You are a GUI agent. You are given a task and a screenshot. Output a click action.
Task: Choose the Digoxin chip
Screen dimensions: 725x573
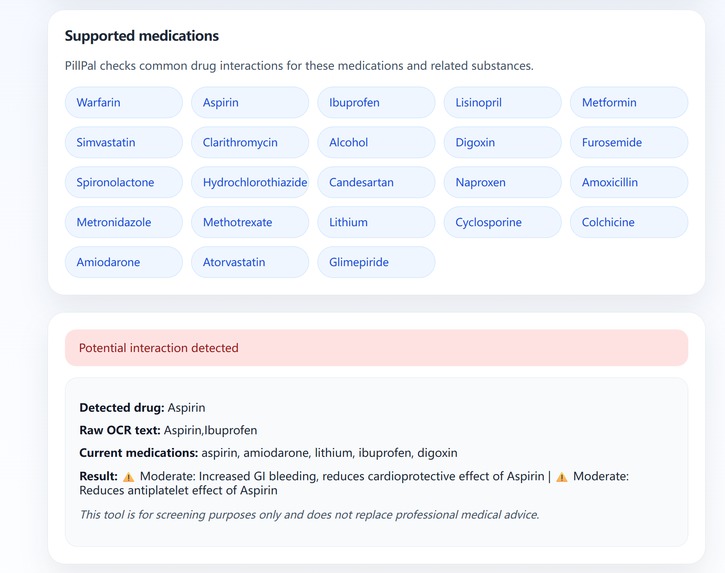[x=503, y=142]
